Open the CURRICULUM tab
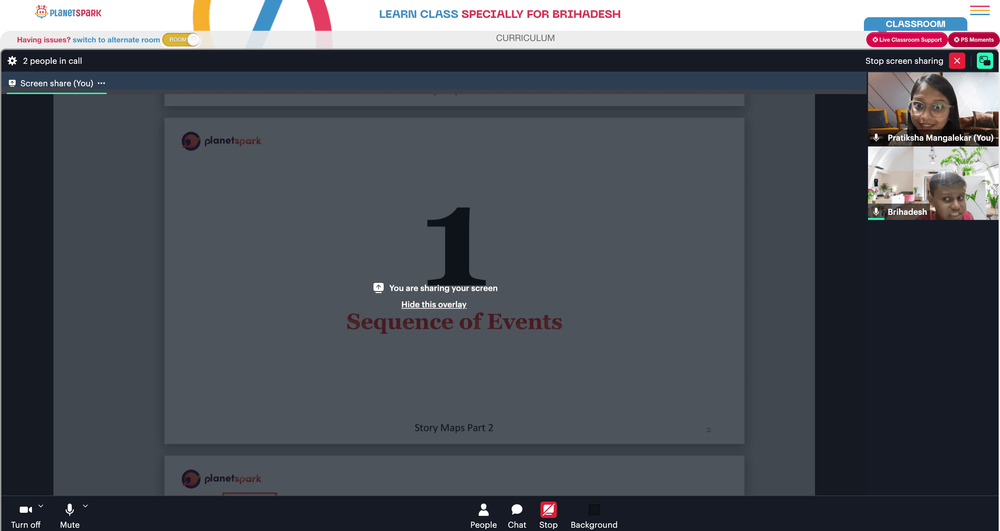The height and width of the screenshot is (531, 1000). point(526,38)
